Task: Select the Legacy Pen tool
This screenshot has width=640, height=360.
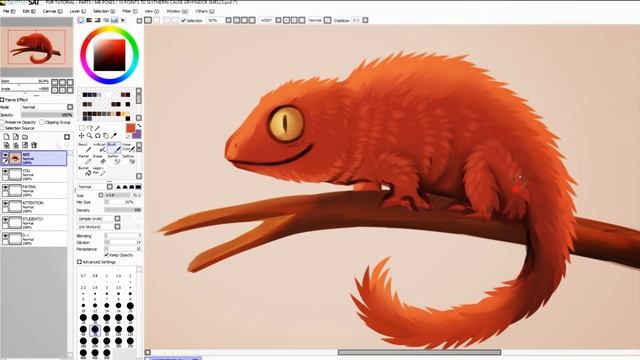Action: click(100, 171)
